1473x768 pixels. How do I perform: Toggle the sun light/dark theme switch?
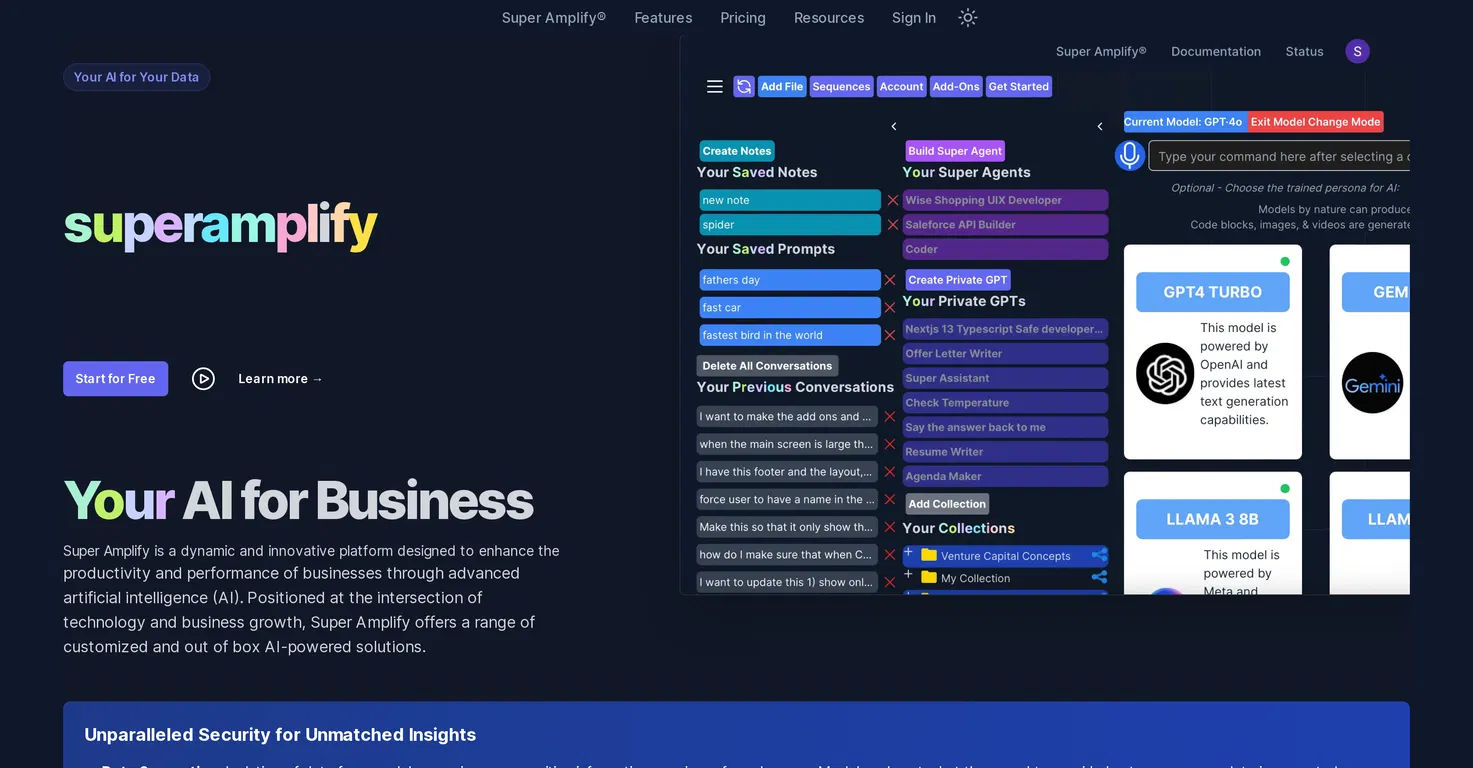pos(967,17)
